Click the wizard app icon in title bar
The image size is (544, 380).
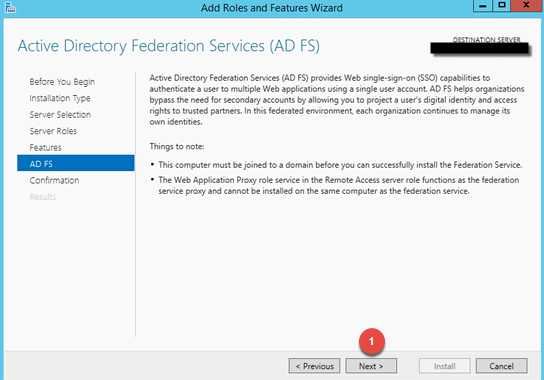pos(10,7)
